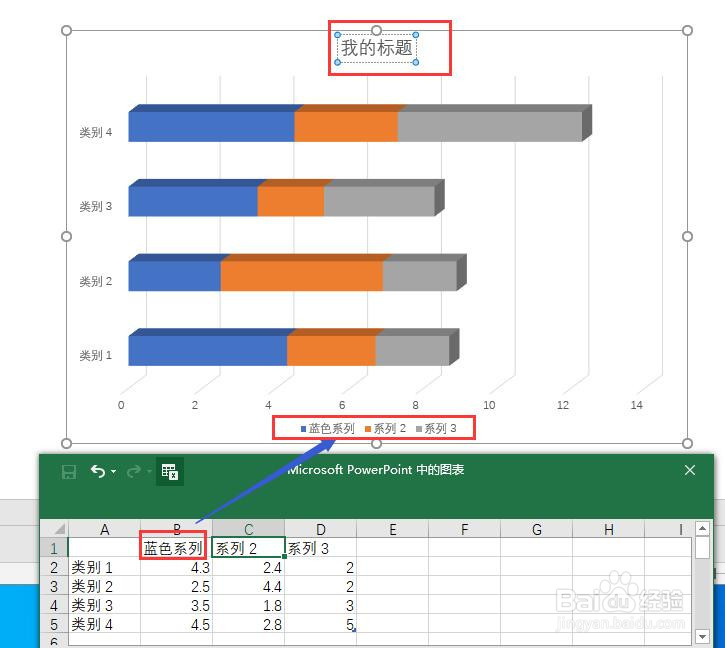725x648 pixels.
Task: Open the Redo history dropdown arrow
Action: [149, 472]
